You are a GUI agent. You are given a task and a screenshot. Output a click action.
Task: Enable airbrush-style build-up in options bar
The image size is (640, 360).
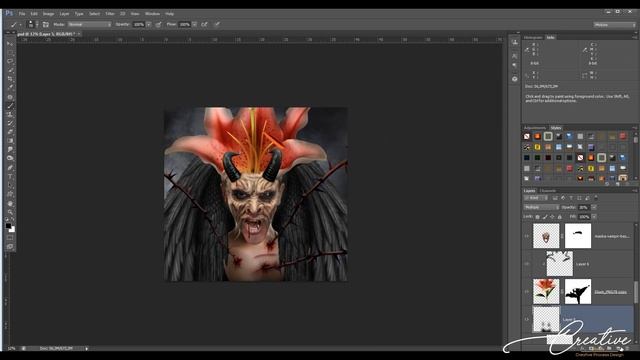[x=204, y=24]
